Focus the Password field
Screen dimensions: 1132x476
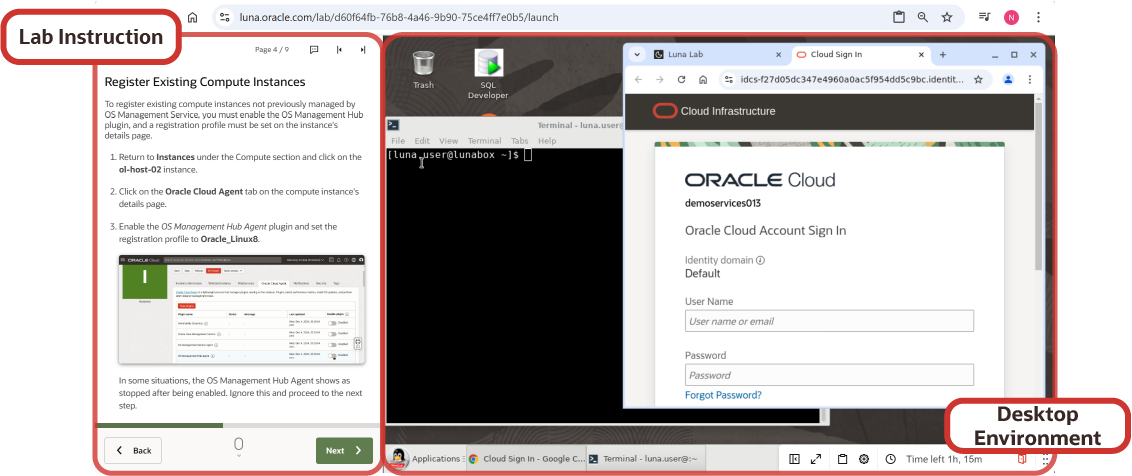829,375
